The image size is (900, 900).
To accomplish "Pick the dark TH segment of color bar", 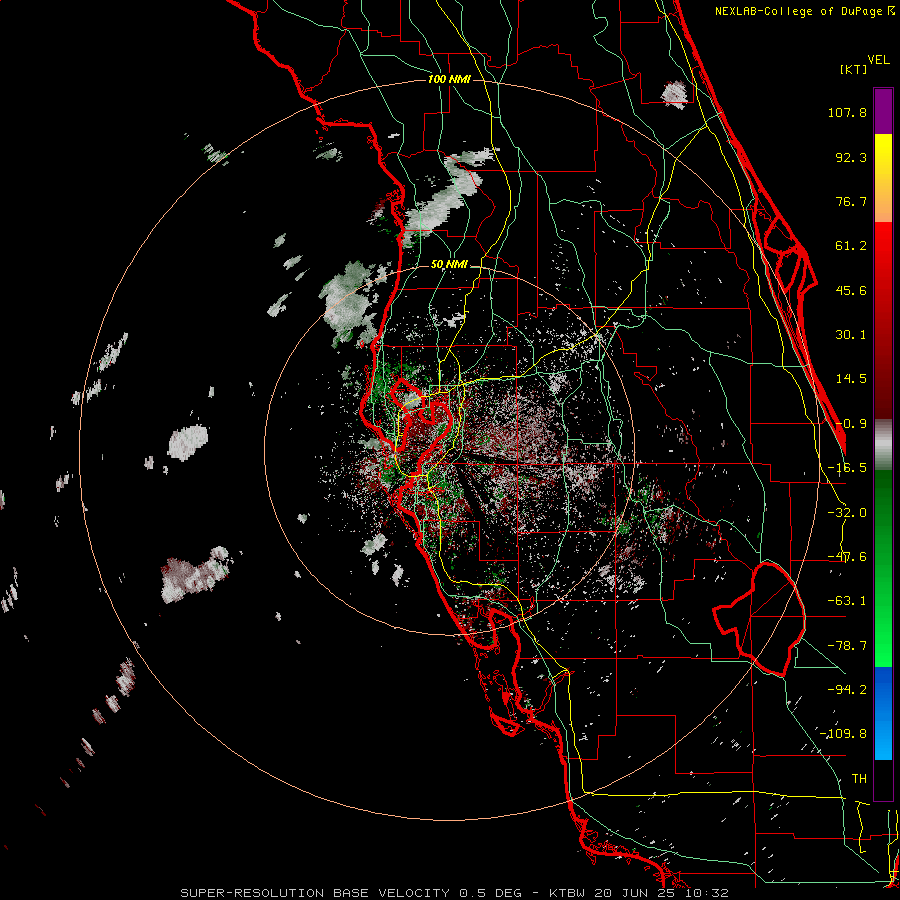I will (x=883, y=779).
